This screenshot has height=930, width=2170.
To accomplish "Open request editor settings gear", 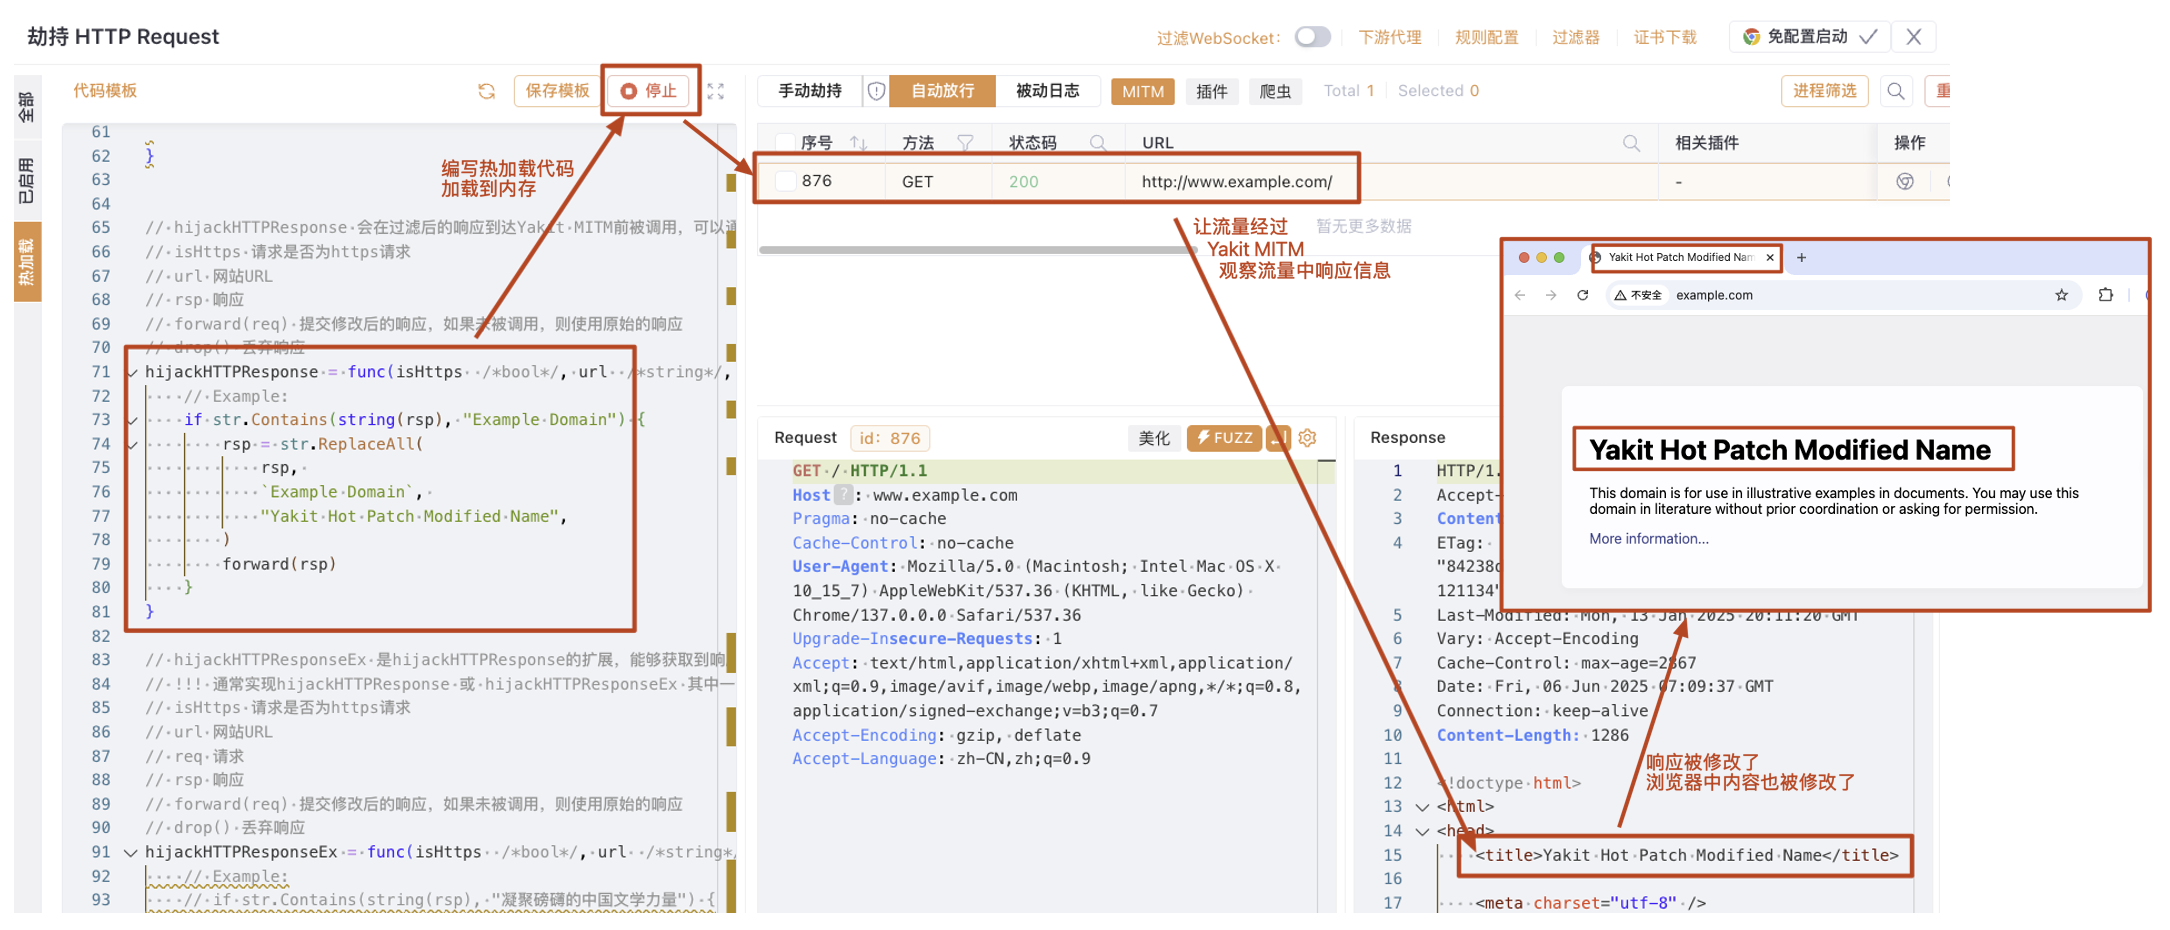I will tap(1308, 438).
